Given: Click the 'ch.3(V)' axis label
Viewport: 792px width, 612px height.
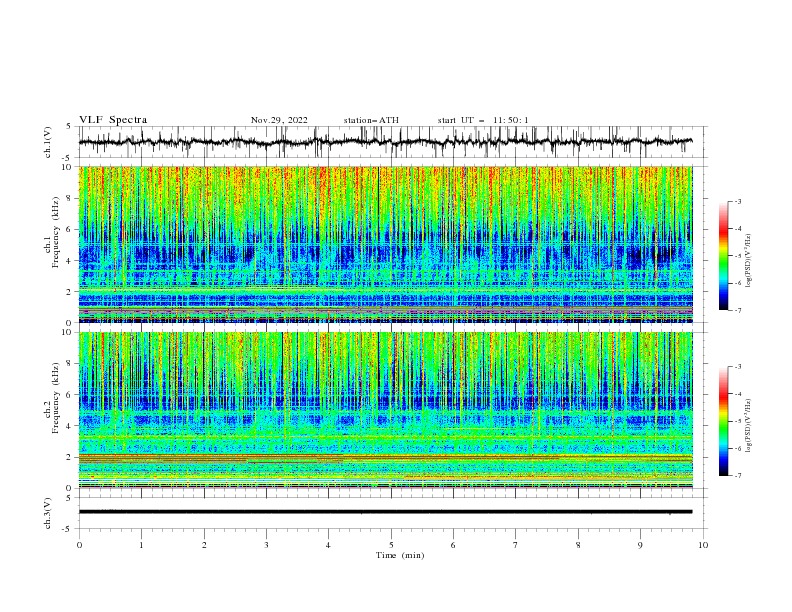Looking at the screenshot, I should tap(48, 513).
